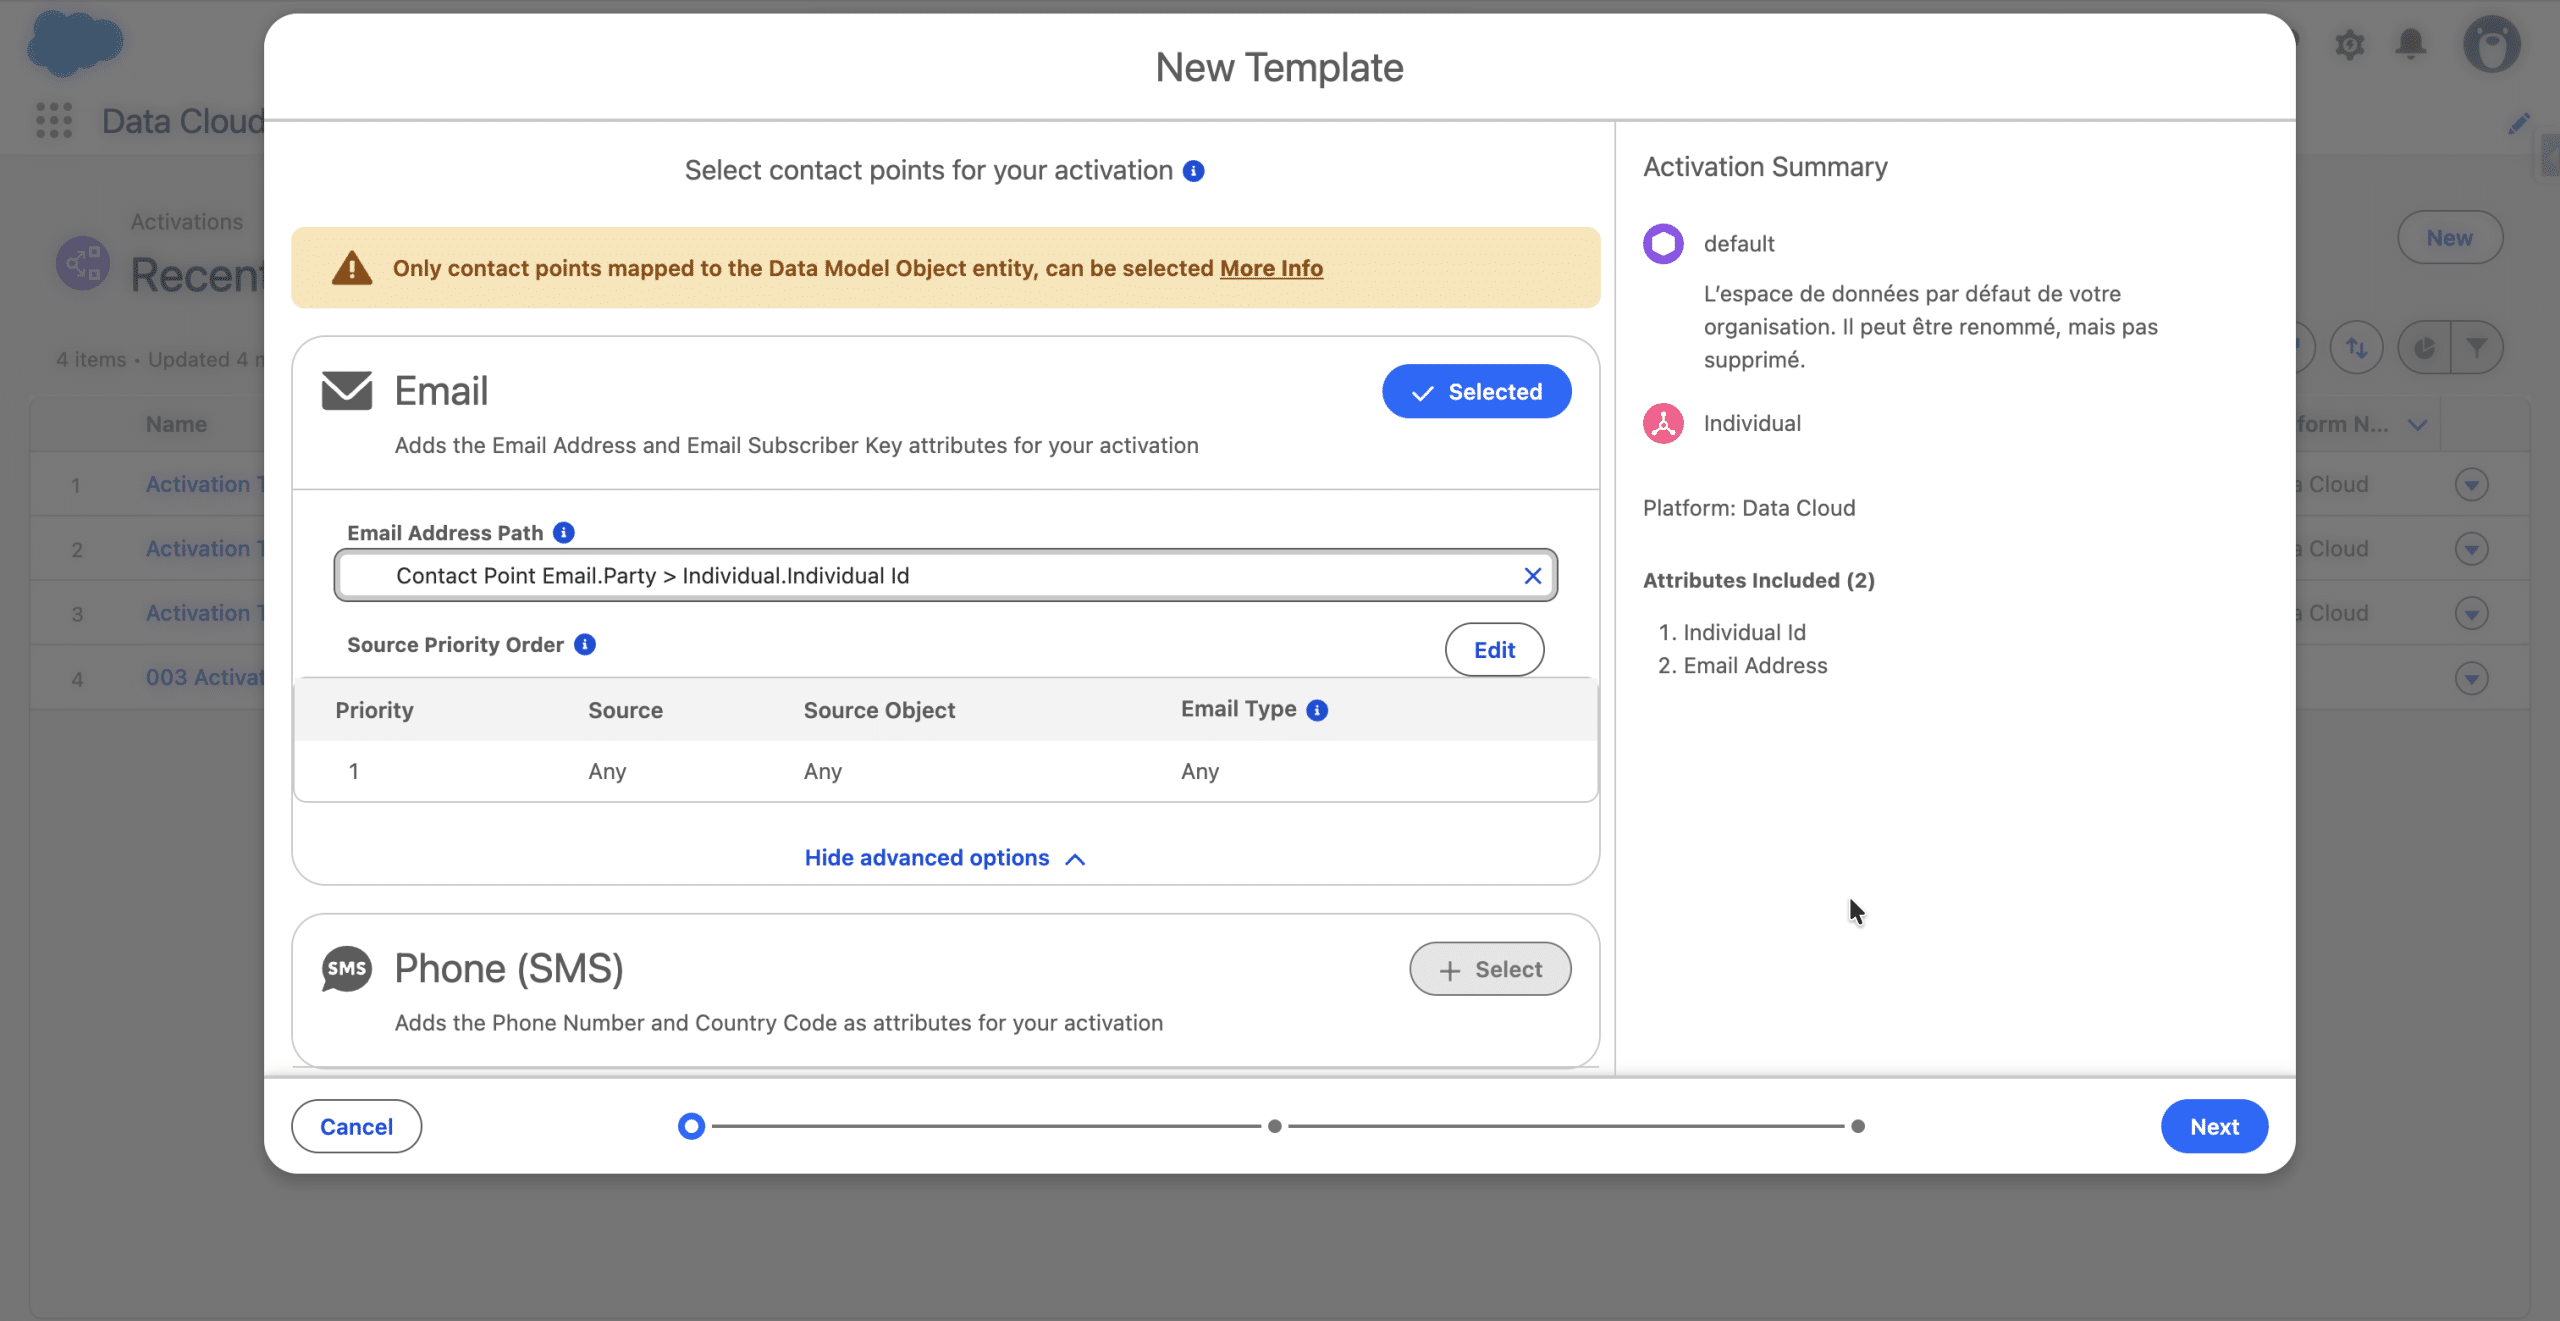Click the info icon next to Email Address Path
2560x1321 pixels.
[564, 532]
